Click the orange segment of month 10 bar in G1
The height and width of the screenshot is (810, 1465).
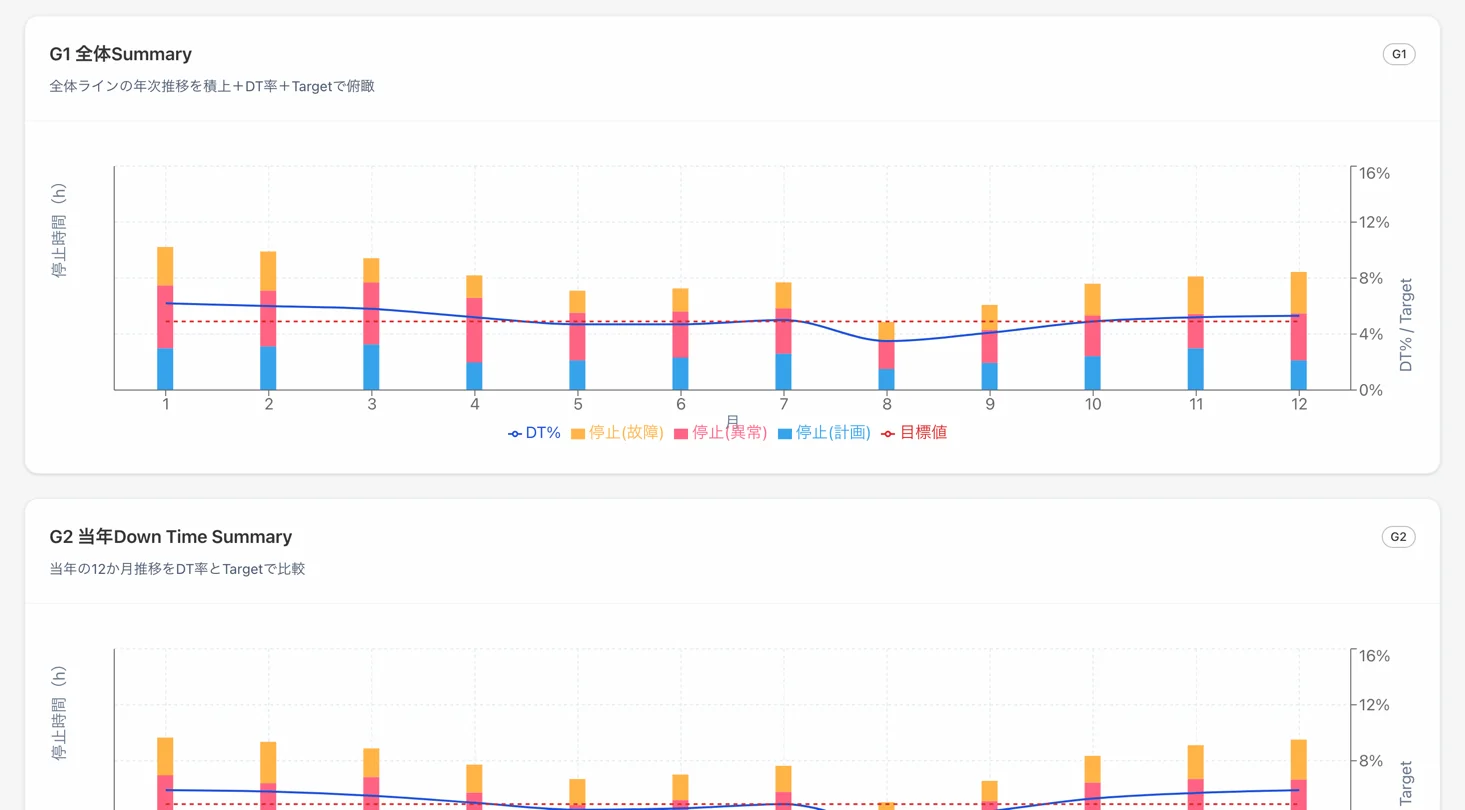pyautogui.click(x=1092, y=300)
